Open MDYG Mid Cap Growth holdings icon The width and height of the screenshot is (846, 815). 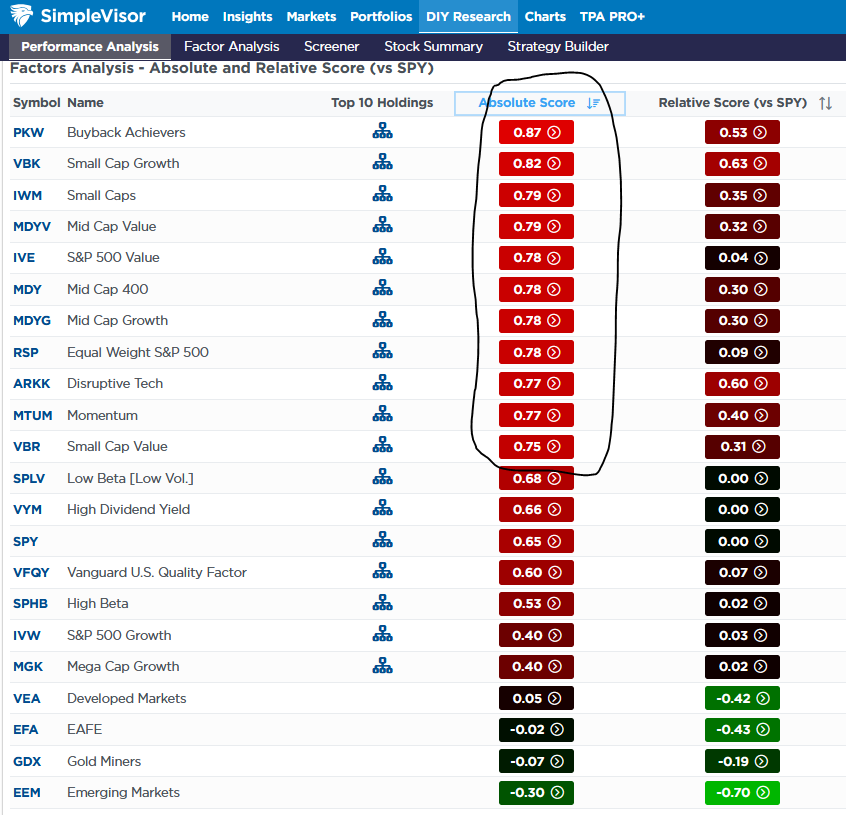383,320
